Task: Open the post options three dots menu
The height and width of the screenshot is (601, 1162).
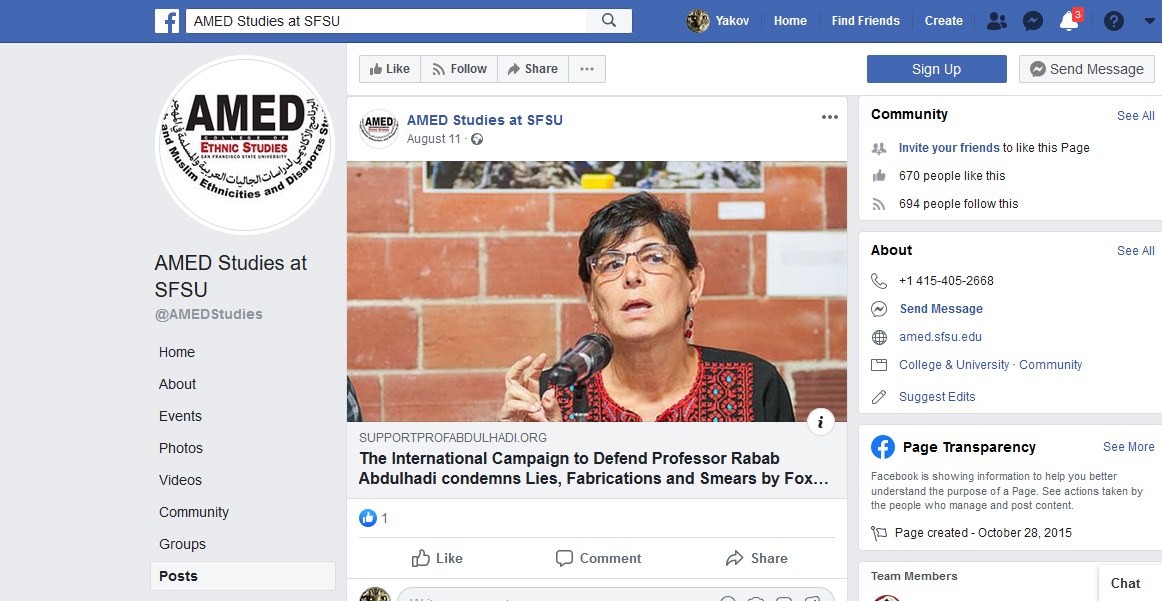Action: click(x=829, y=117)
